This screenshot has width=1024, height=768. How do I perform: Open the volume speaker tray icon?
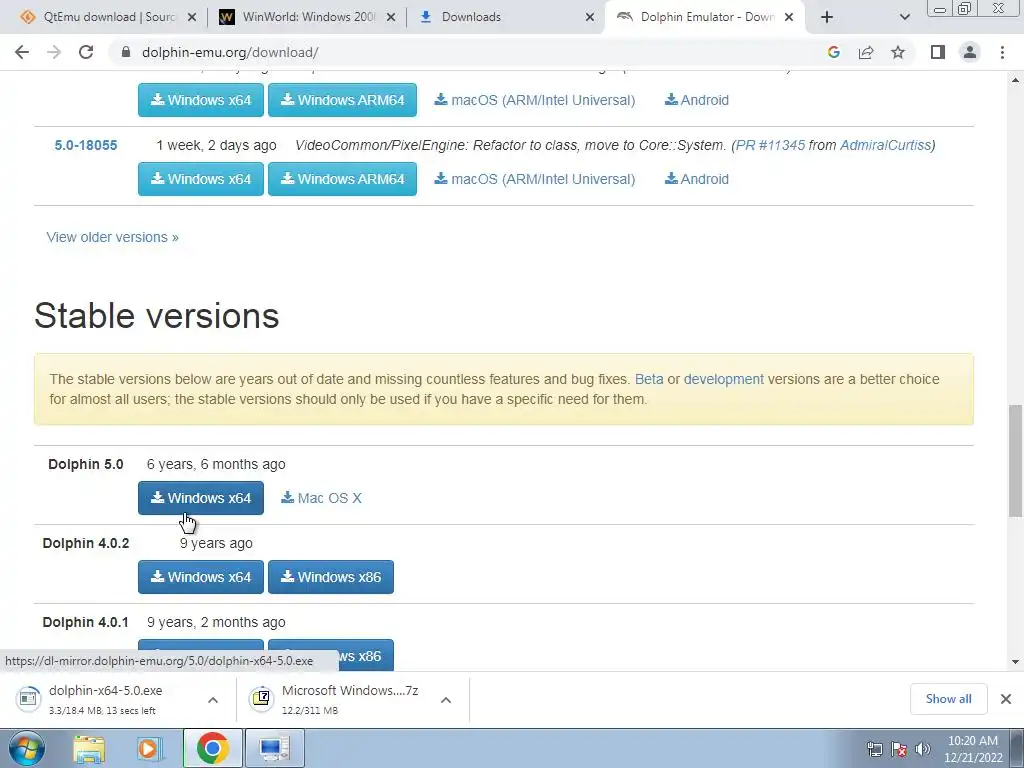(x=922, y=749)
